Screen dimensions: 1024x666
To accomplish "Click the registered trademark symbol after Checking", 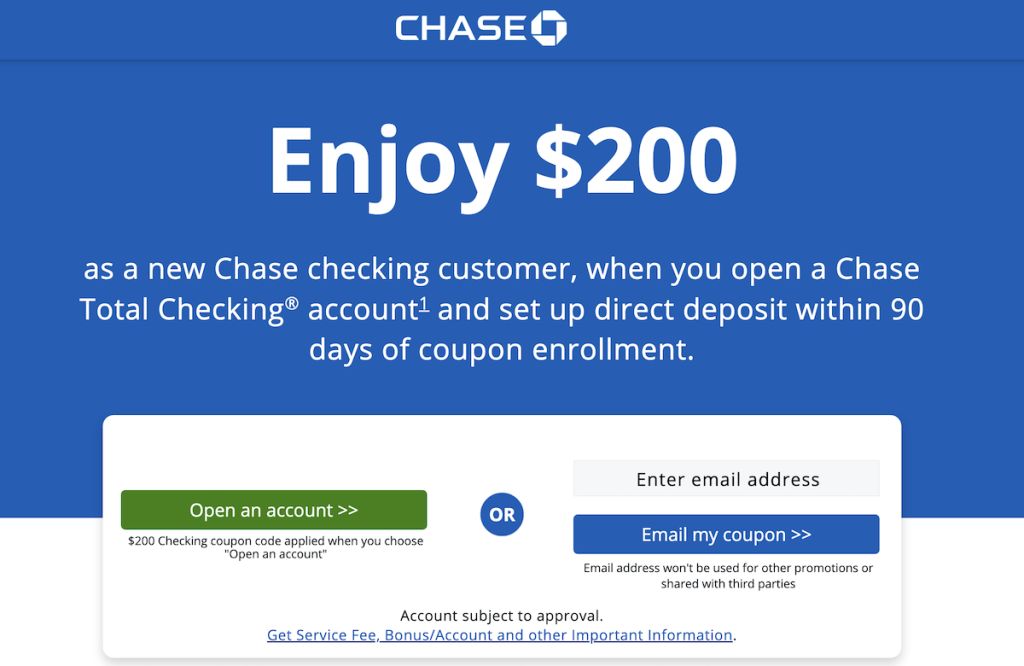I will pos(291,304).
